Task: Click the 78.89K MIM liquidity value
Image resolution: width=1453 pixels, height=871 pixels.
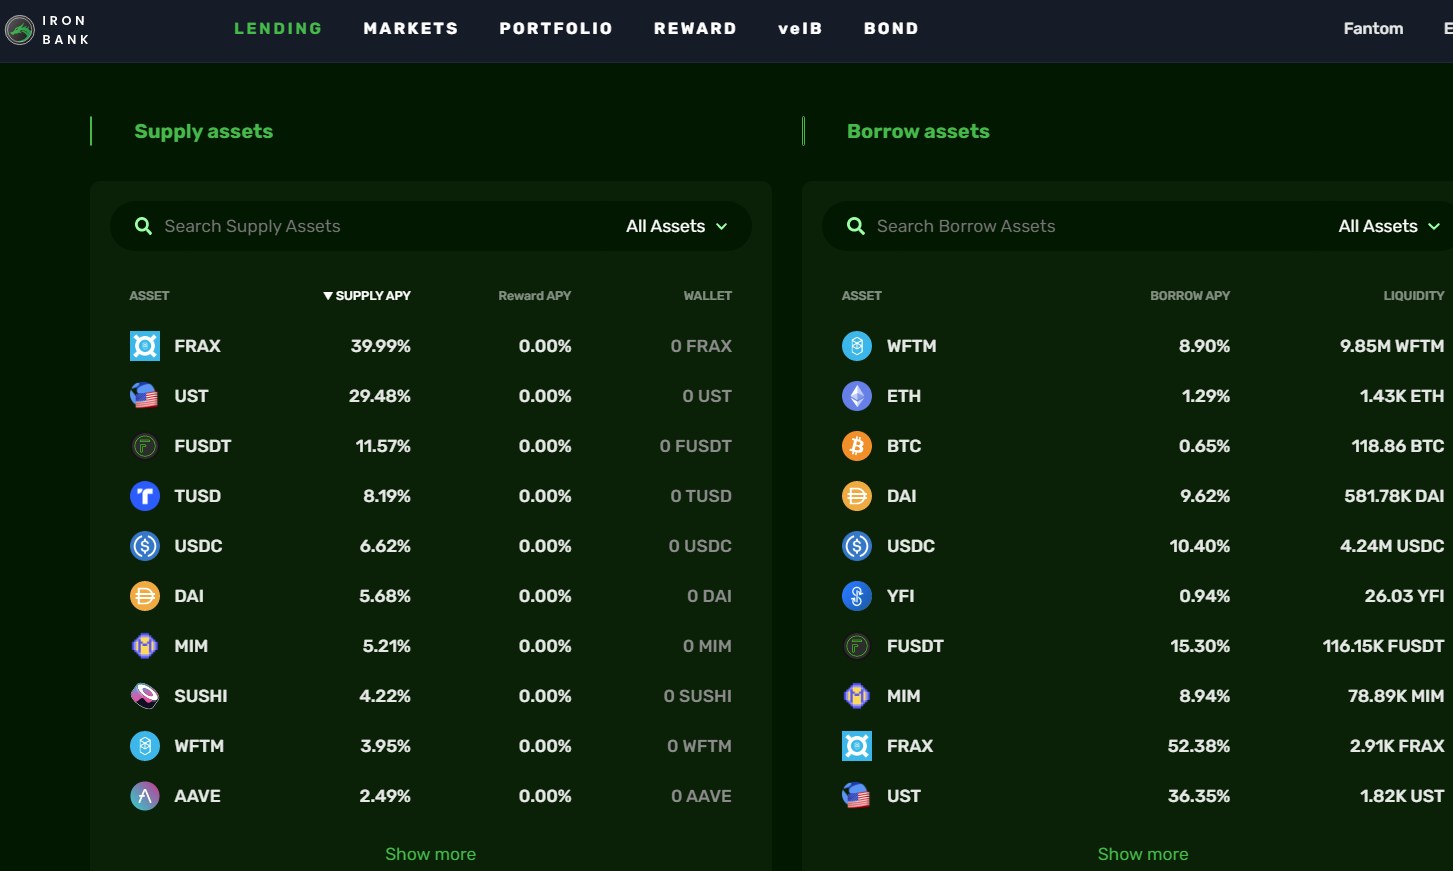Action: pyautogui.click(x=1396, y=696)
